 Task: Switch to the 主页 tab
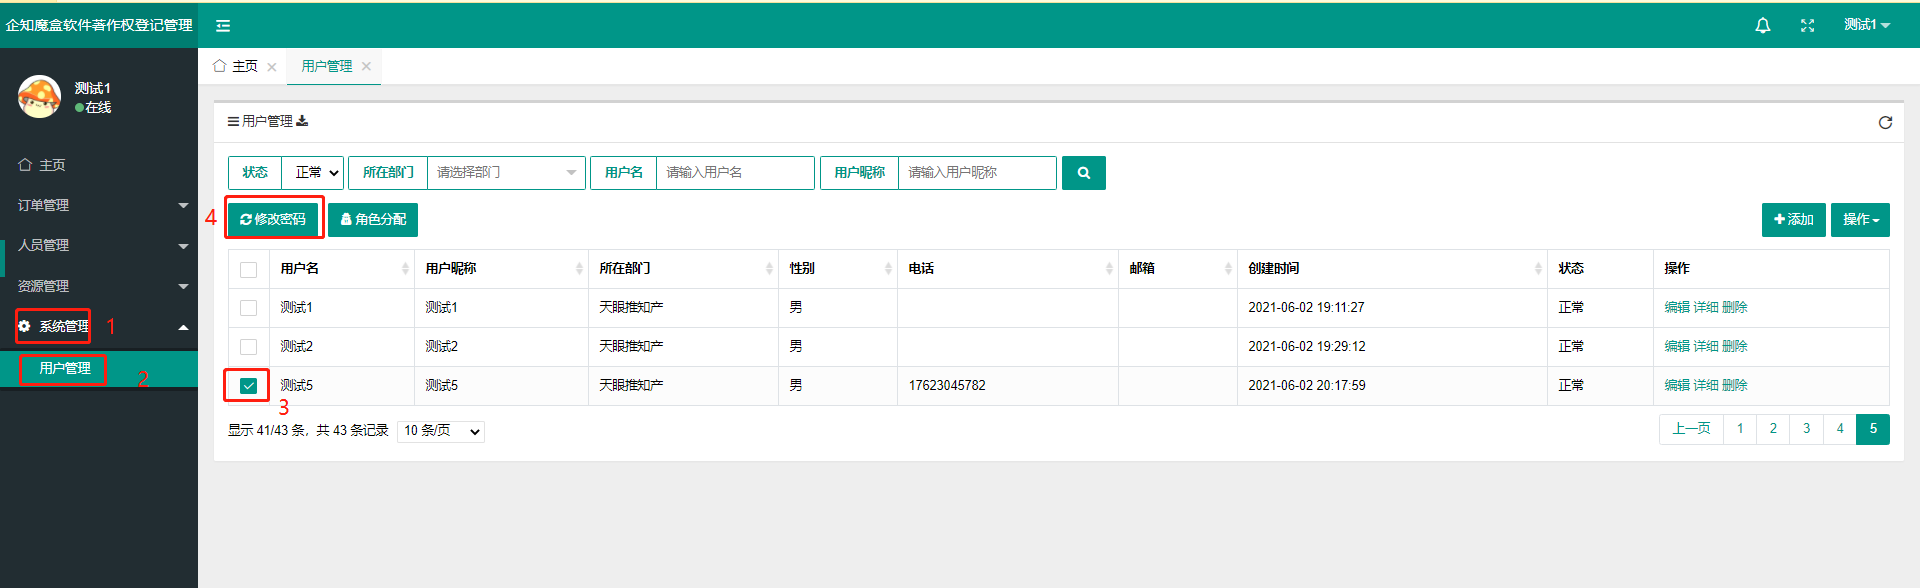point(243,66)
